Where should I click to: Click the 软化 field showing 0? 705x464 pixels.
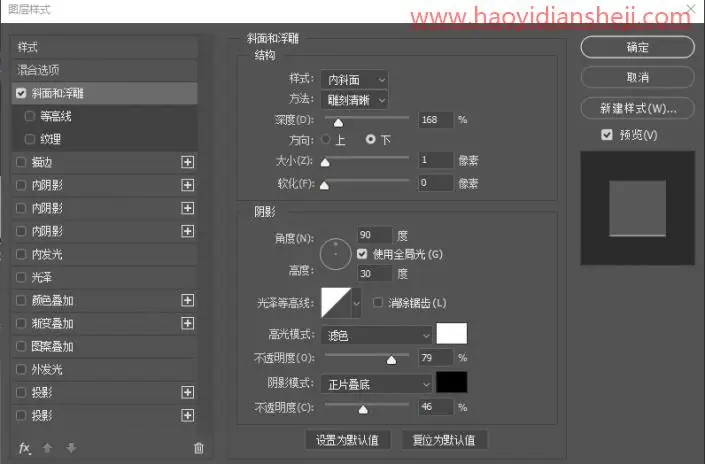[x=436, y=183]
